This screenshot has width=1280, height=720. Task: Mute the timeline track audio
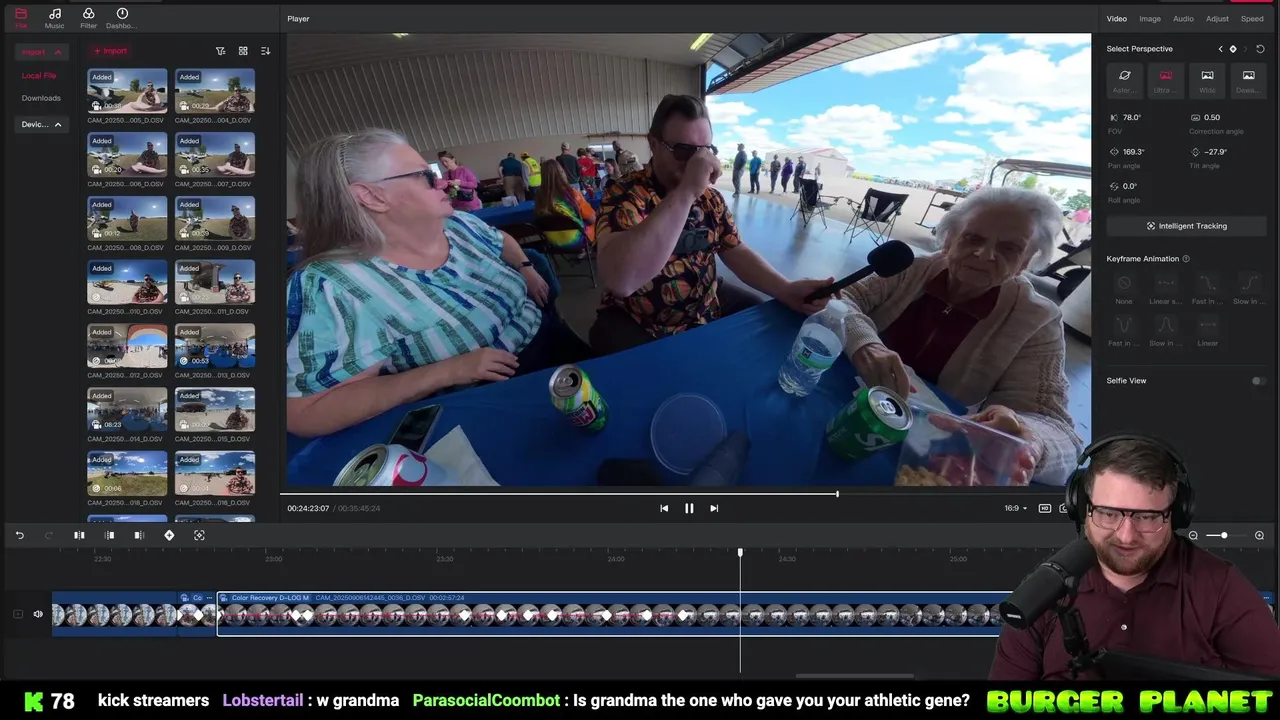(x=38, y=614)
